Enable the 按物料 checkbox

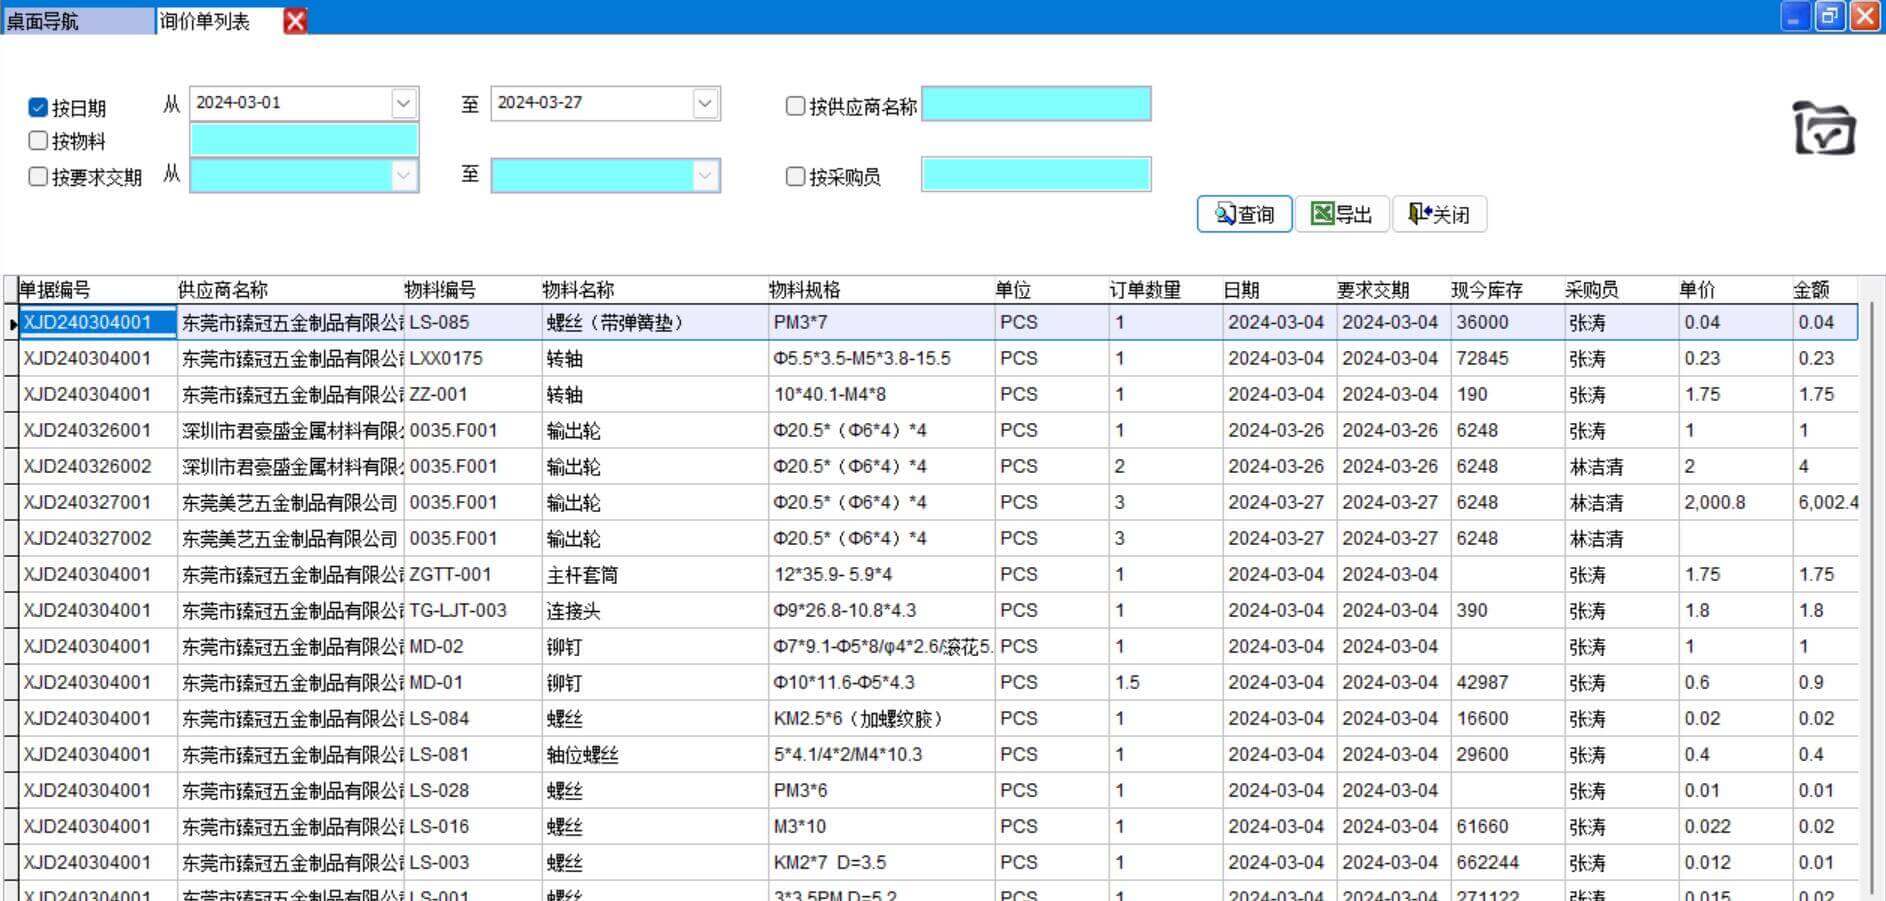click(39, 141)
